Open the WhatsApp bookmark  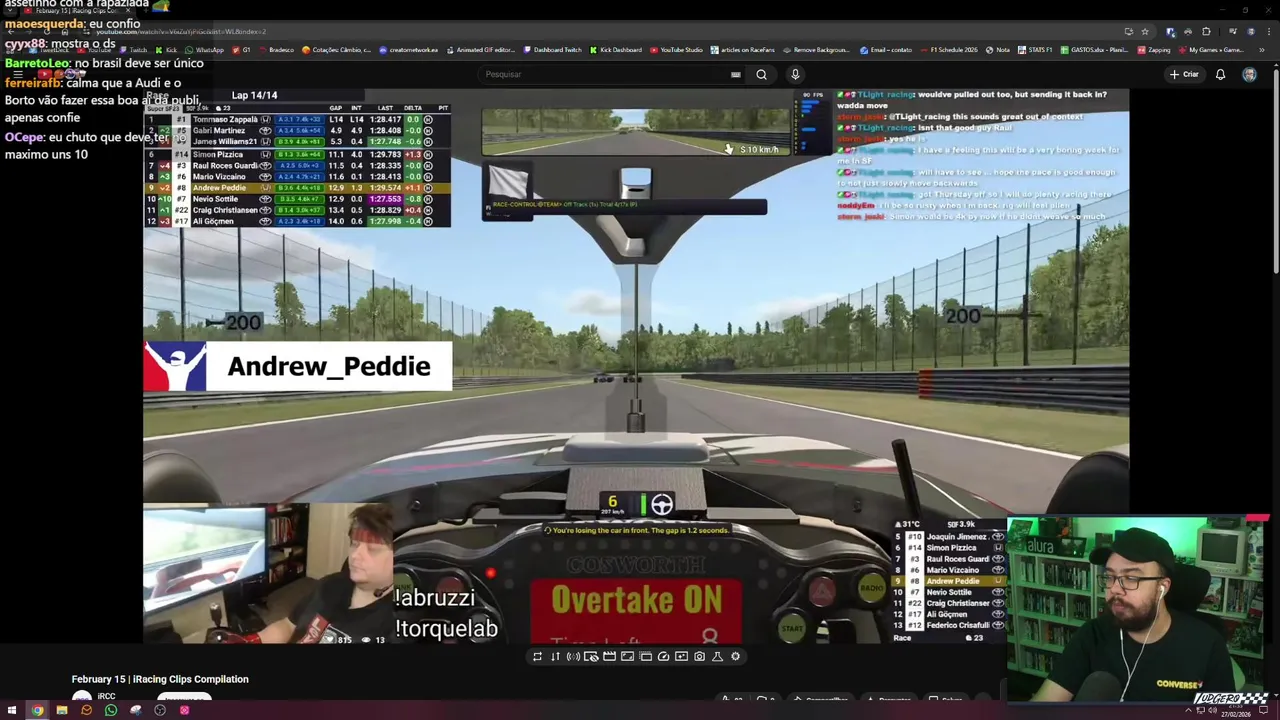tap(203, 50)
